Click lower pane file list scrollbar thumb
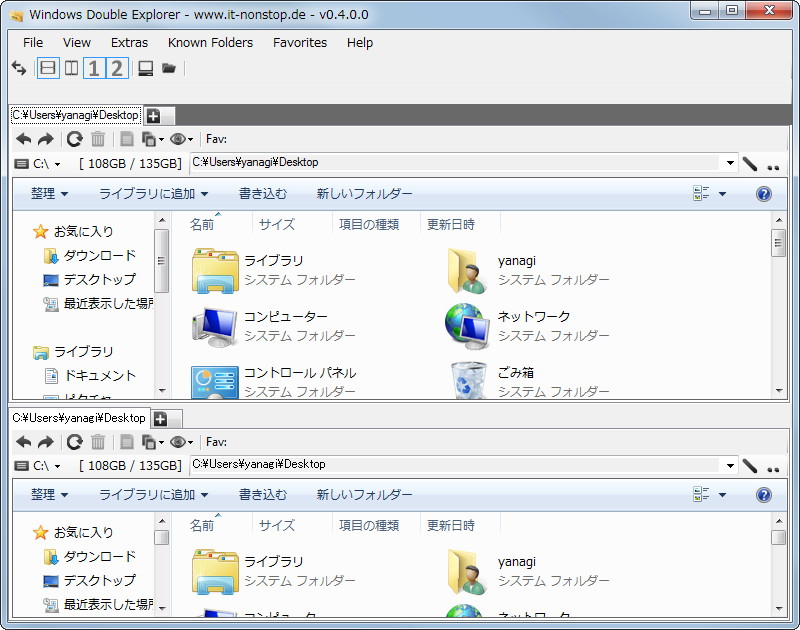This screenshot has width=800, height=630. tap(778, 538)
